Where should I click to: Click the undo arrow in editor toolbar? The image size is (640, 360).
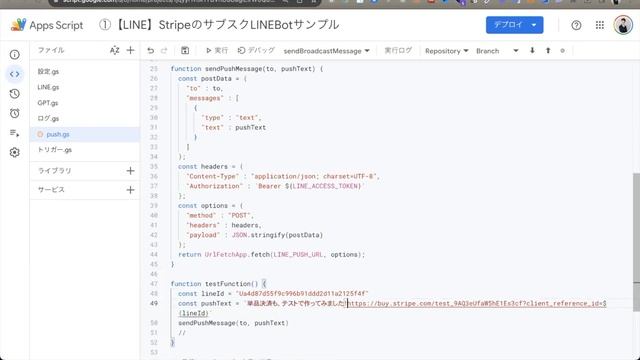[151, 51]
